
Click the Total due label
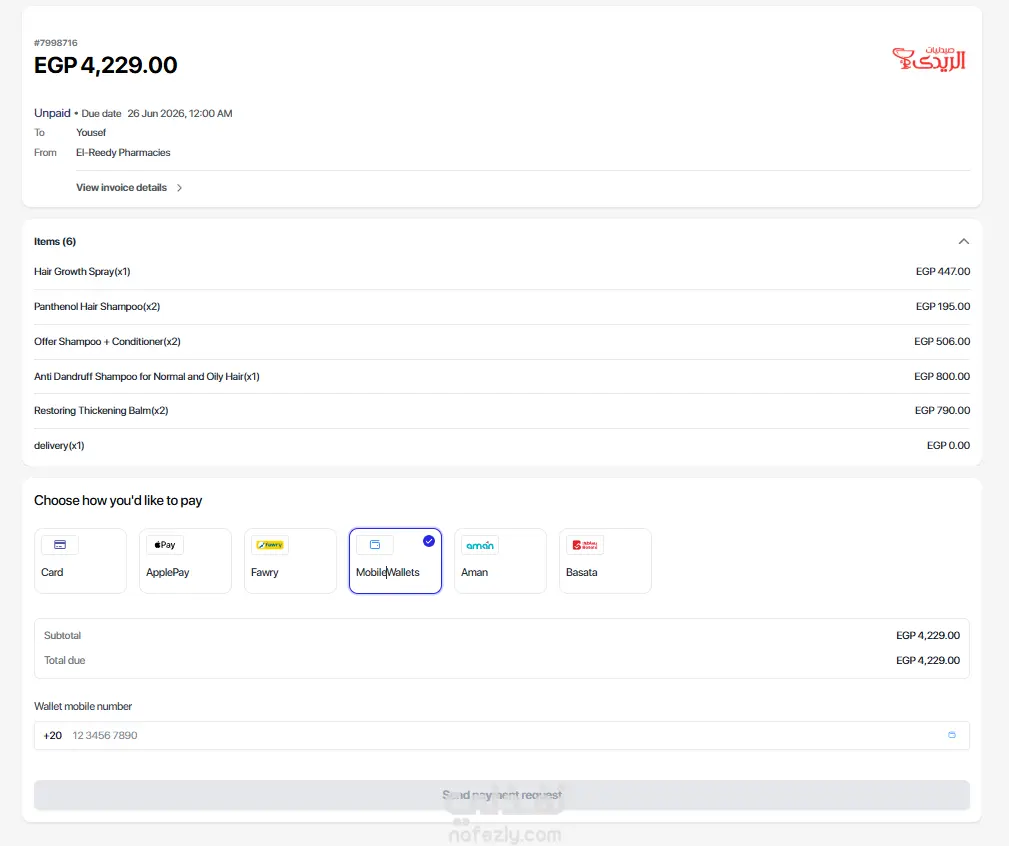pyautogui.click(x=64, y=660)
